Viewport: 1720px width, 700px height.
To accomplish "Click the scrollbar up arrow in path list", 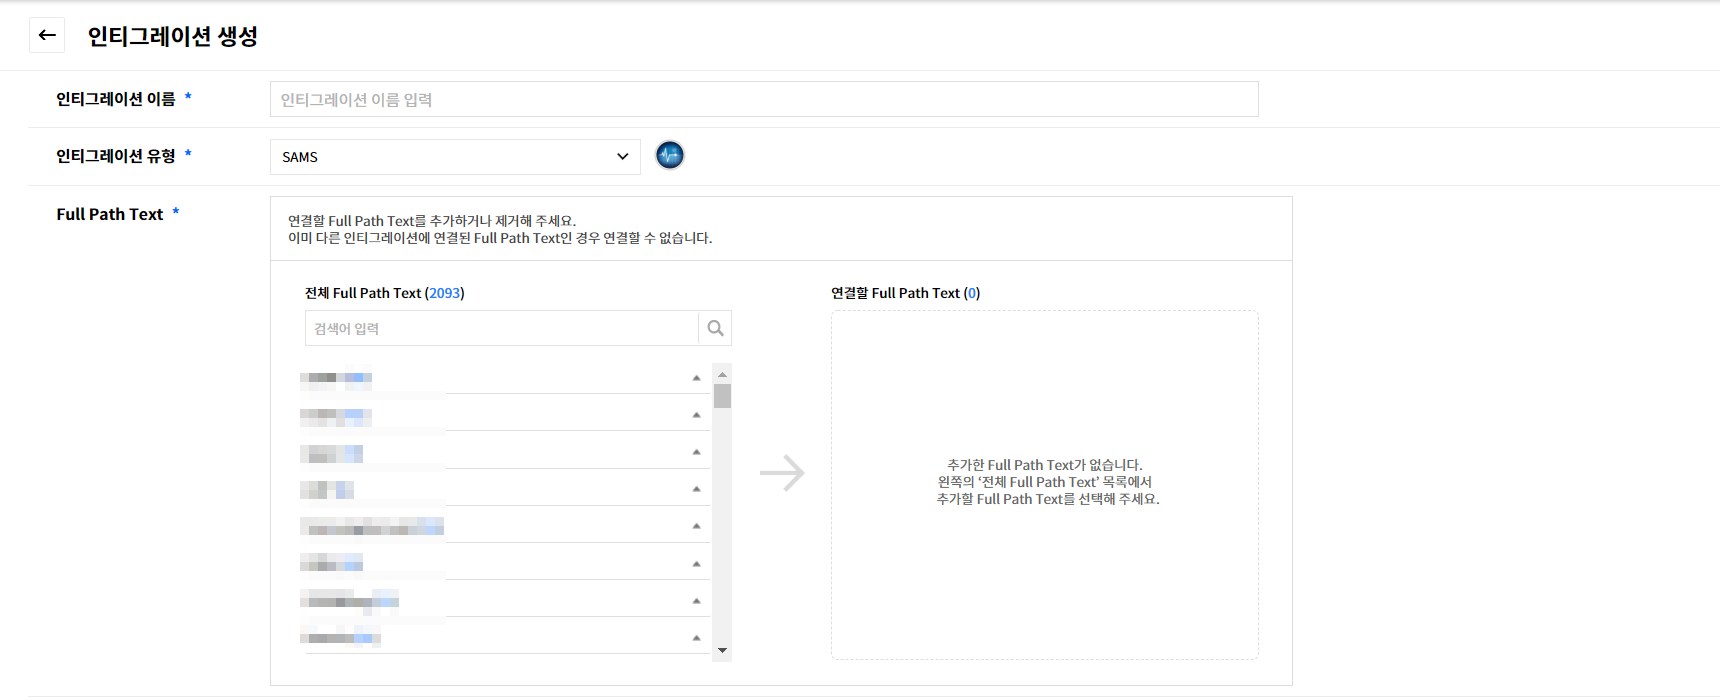I will pos(722,374).
